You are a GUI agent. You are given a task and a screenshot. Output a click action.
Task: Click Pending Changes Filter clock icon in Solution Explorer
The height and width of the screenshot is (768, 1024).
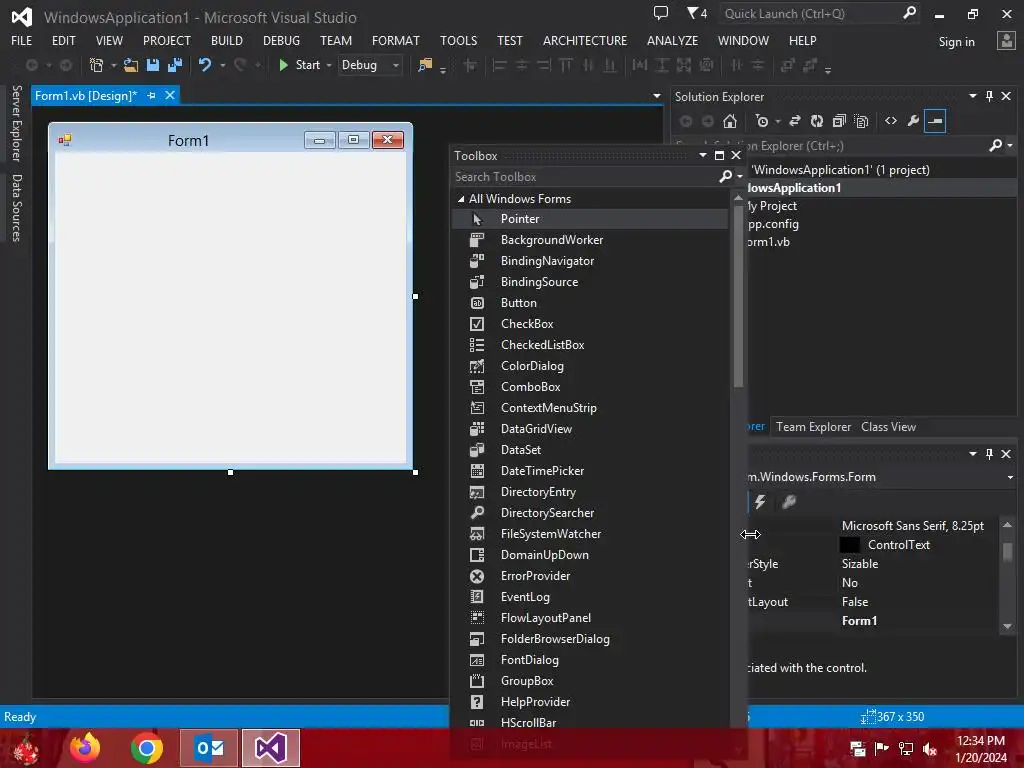click(x=761, y=121)
